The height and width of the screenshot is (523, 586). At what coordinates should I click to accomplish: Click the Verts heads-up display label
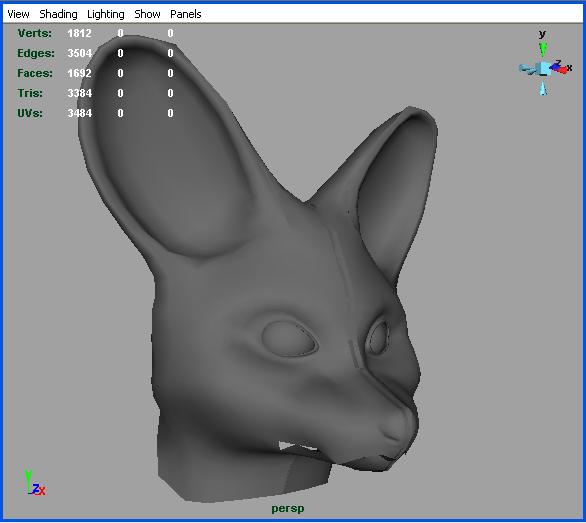[x=35, y=33]
